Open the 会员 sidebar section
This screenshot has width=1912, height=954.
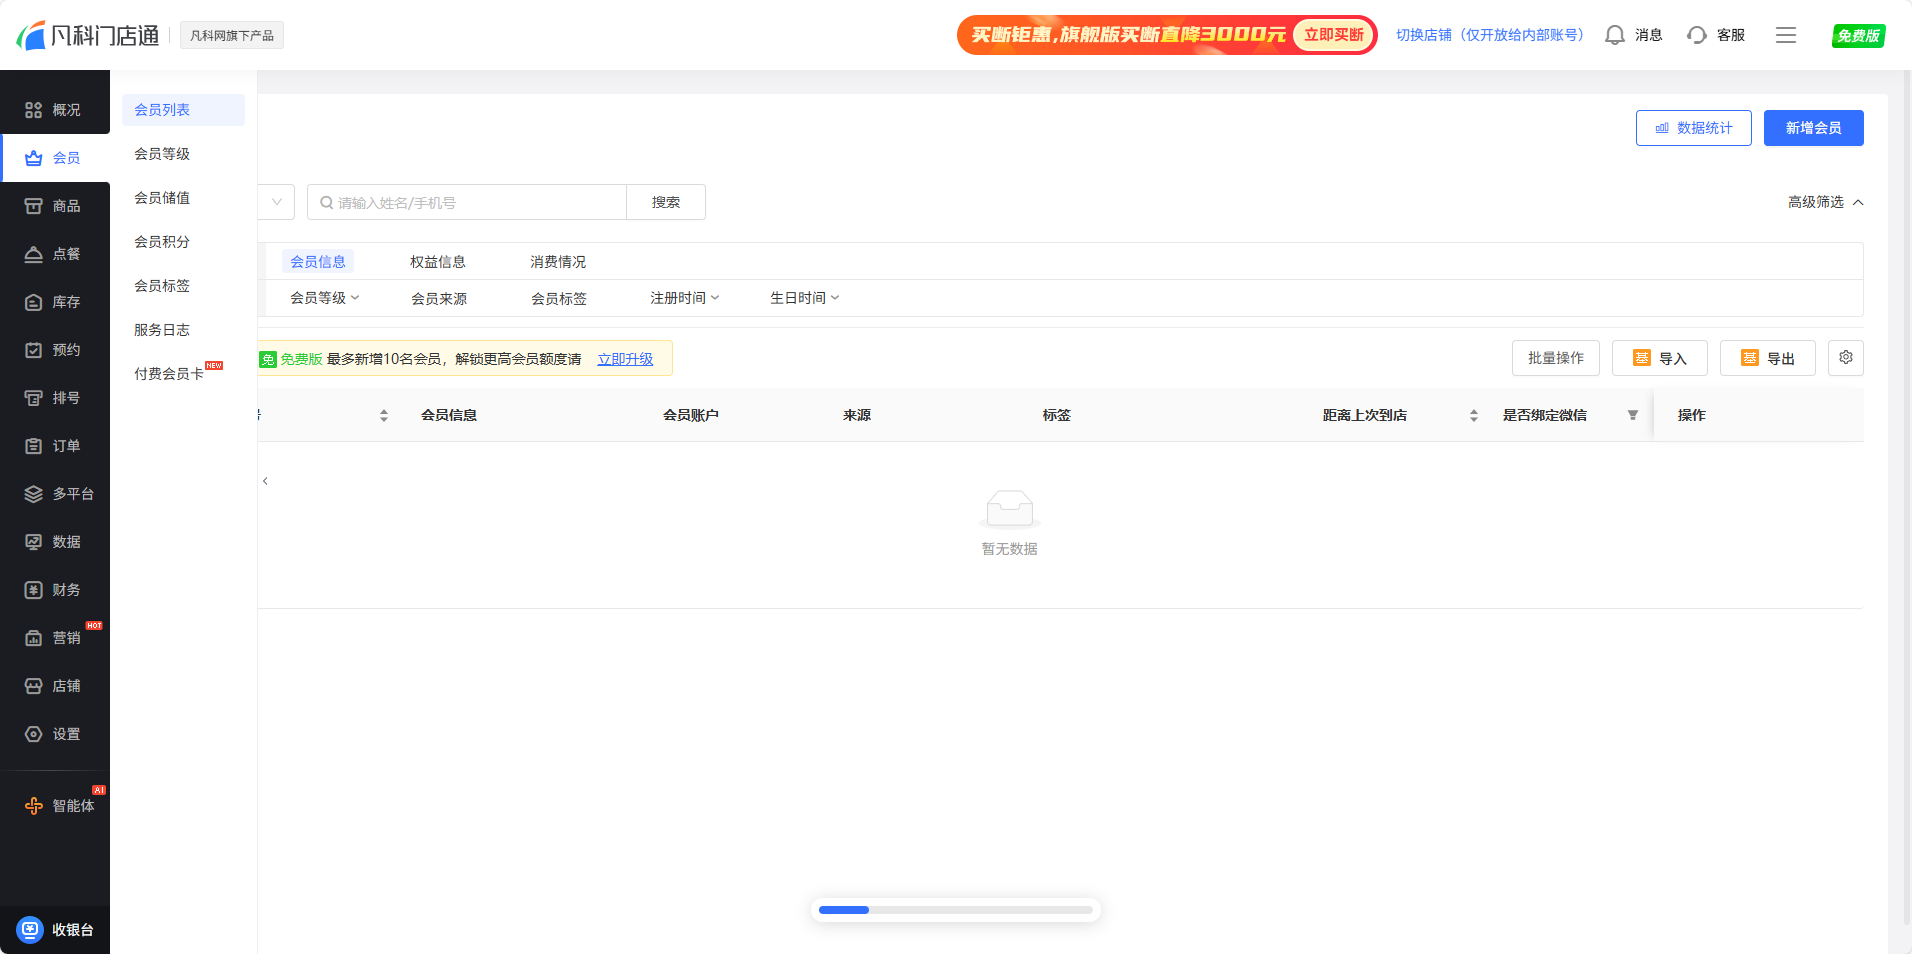(x=55, y=157)
